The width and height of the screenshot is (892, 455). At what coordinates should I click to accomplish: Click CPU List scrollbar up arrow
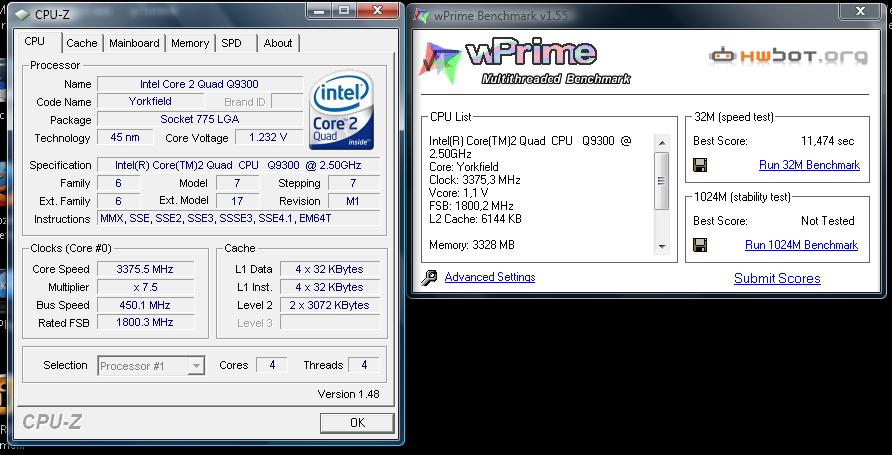662,142
